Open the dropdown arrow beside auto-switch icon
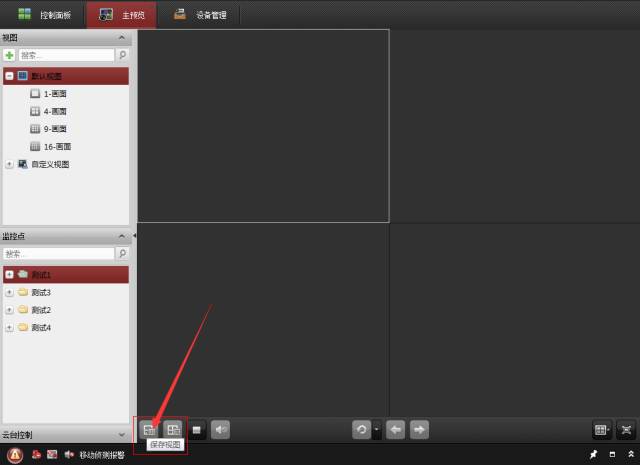 (x=377, y=429)
